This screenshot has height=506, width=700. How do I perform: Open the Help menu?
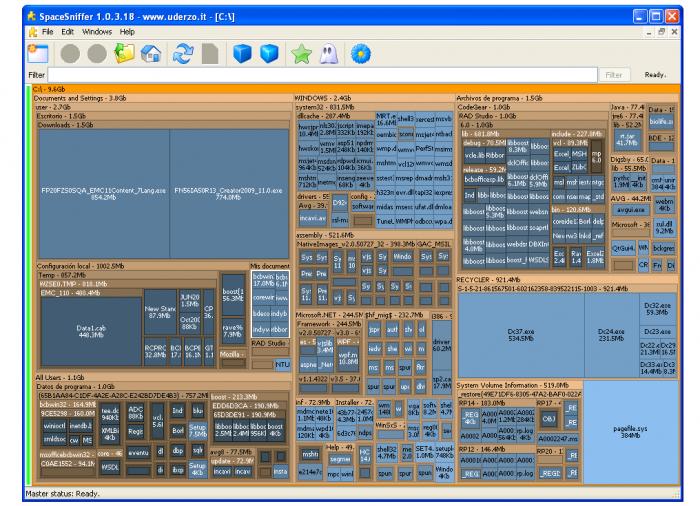(x=127, y=32)
